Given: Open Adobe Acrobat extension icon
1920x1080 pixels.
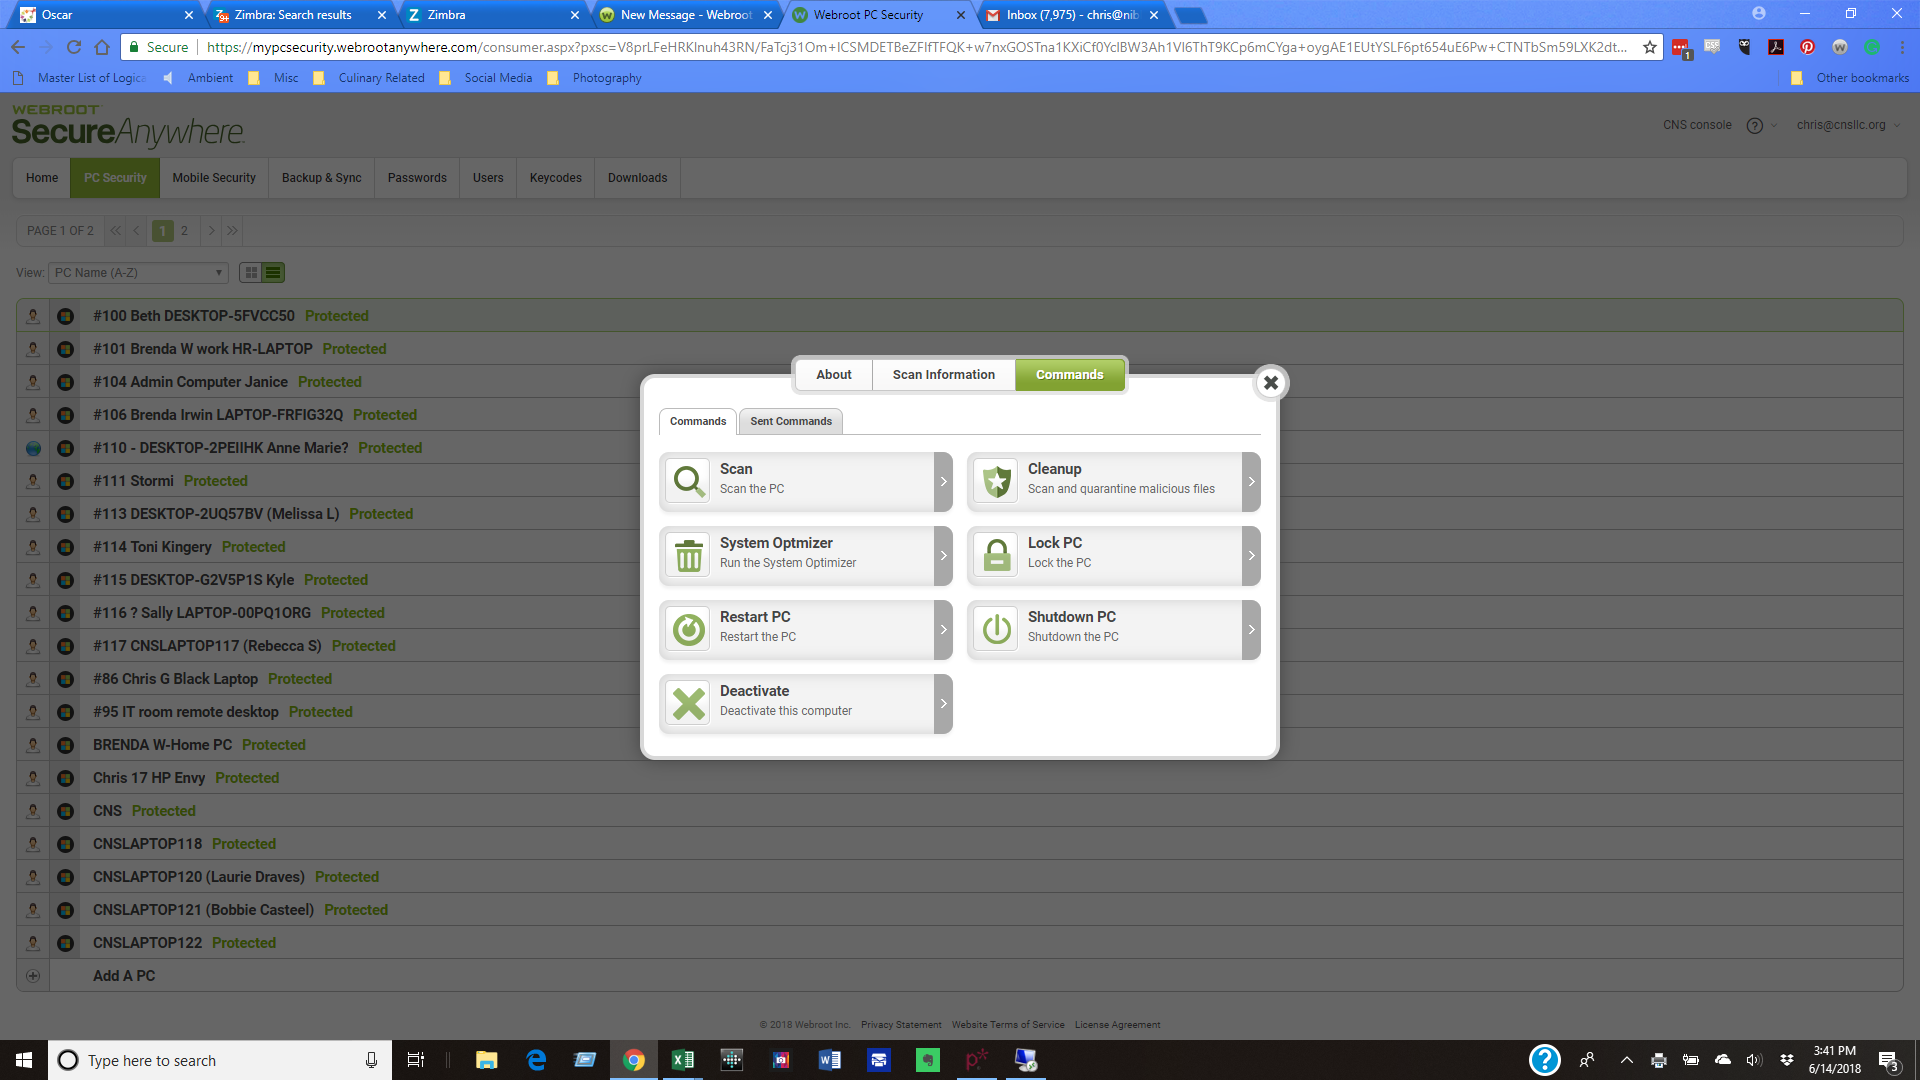Looking at the screenshot, I should [x=1776, y=47].
